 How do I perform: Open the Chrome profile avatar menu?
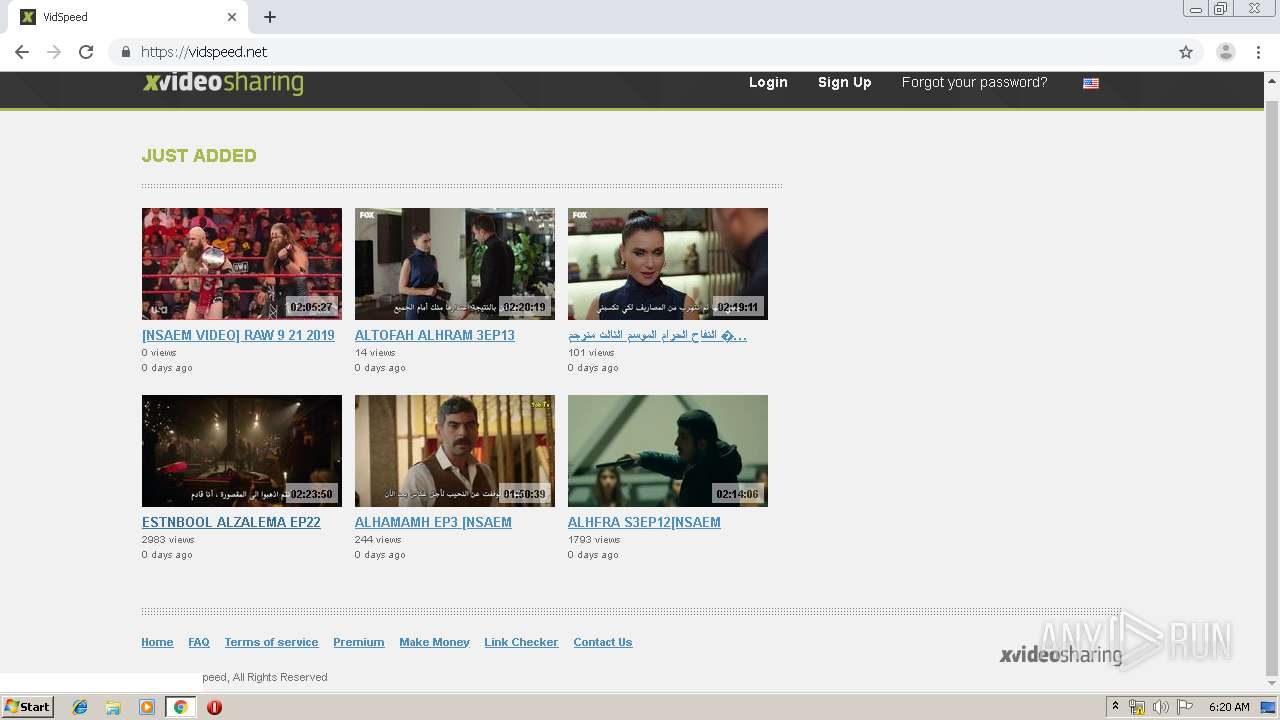(x=1226, y=52)
